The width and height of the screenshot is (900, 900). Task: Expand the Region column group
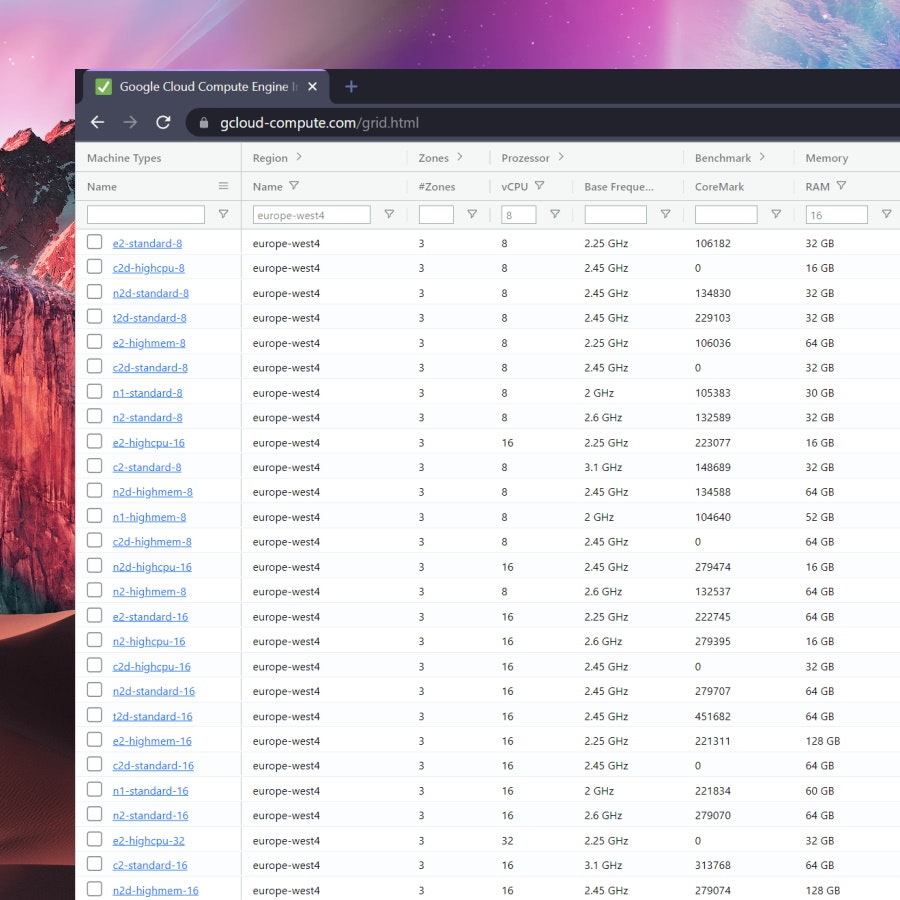pyautogui.click(x=299, y=157)
